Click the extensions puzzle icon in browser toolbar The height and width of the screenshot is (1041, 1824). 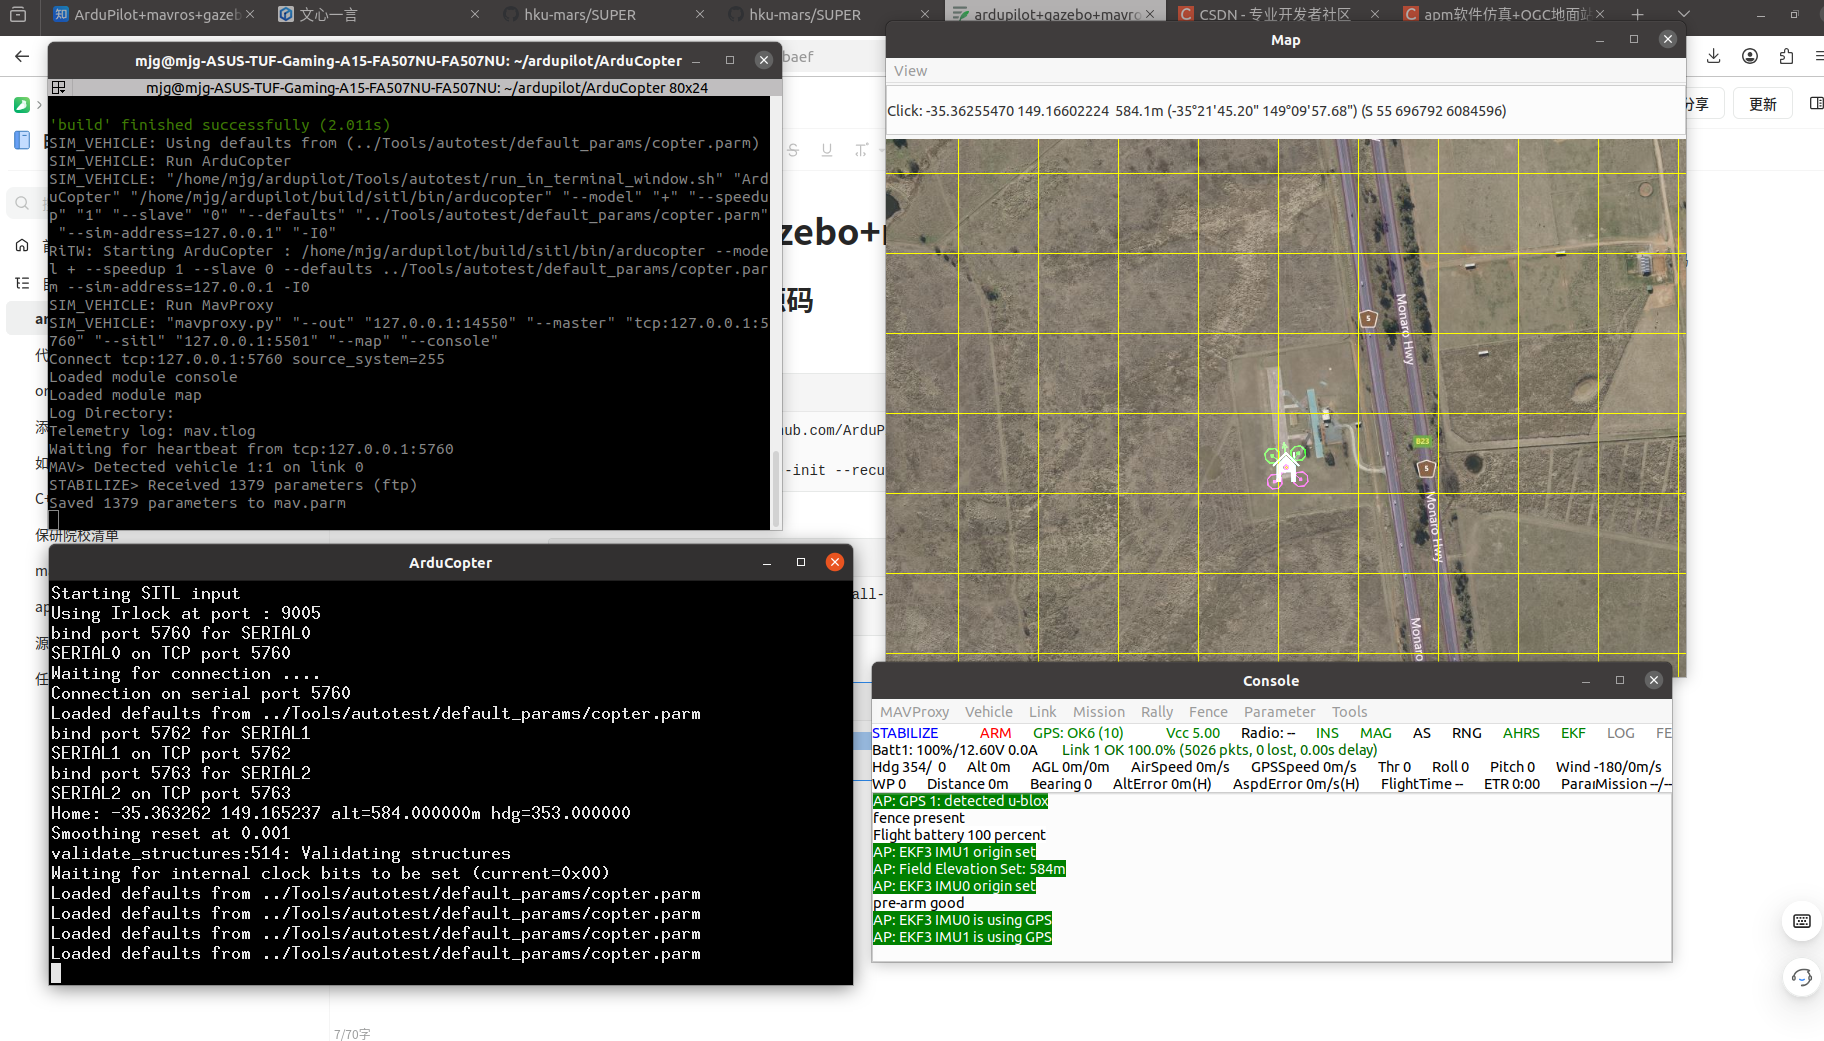pyautogui.click(x=1786, y=56)
